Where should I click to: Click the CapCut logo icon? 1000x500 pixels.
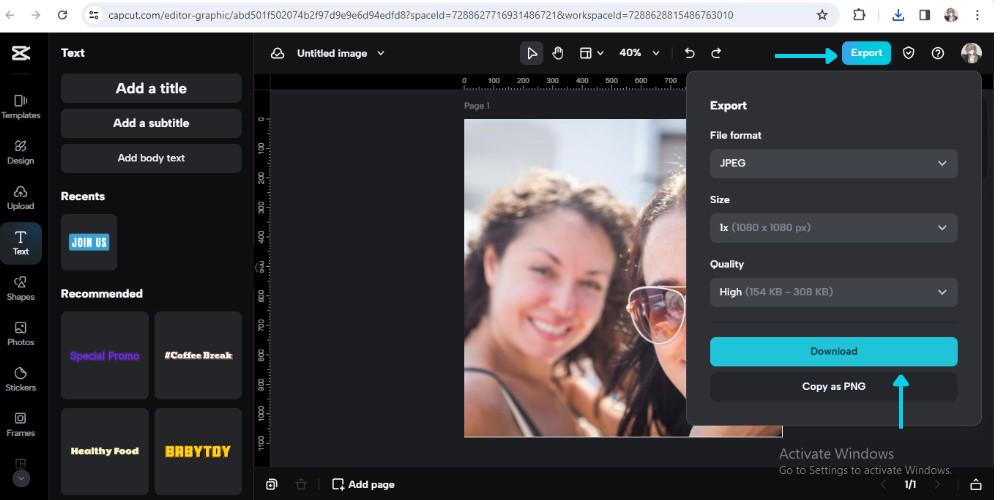pos(21,54)
